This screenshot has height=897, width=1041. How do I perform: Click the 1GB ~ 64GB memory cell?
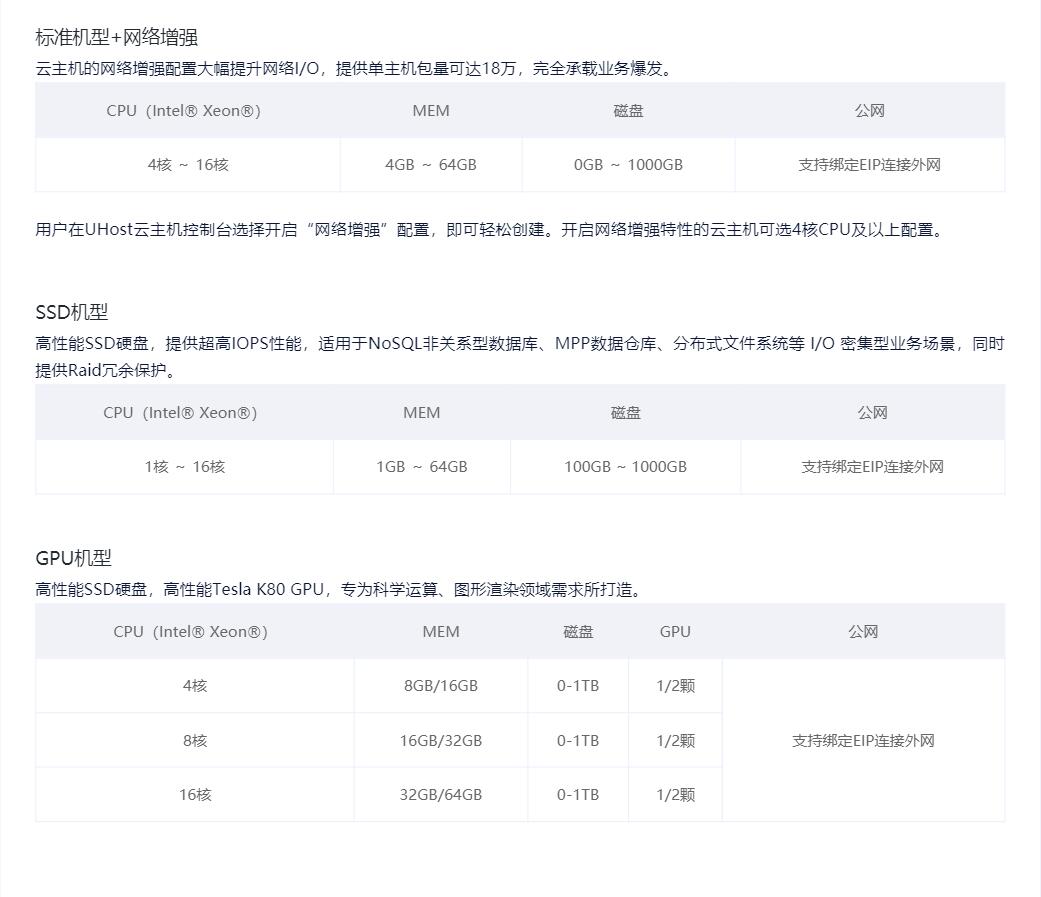click(422, 467)
